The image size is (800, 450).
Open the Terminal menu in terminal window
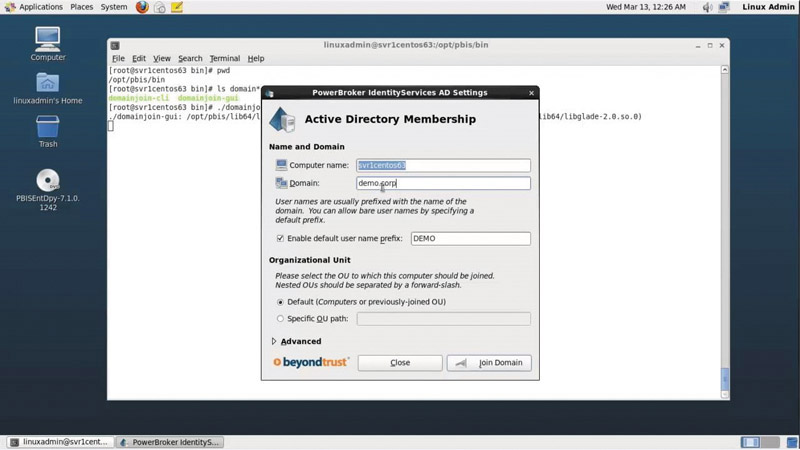[x=224, y=58]
